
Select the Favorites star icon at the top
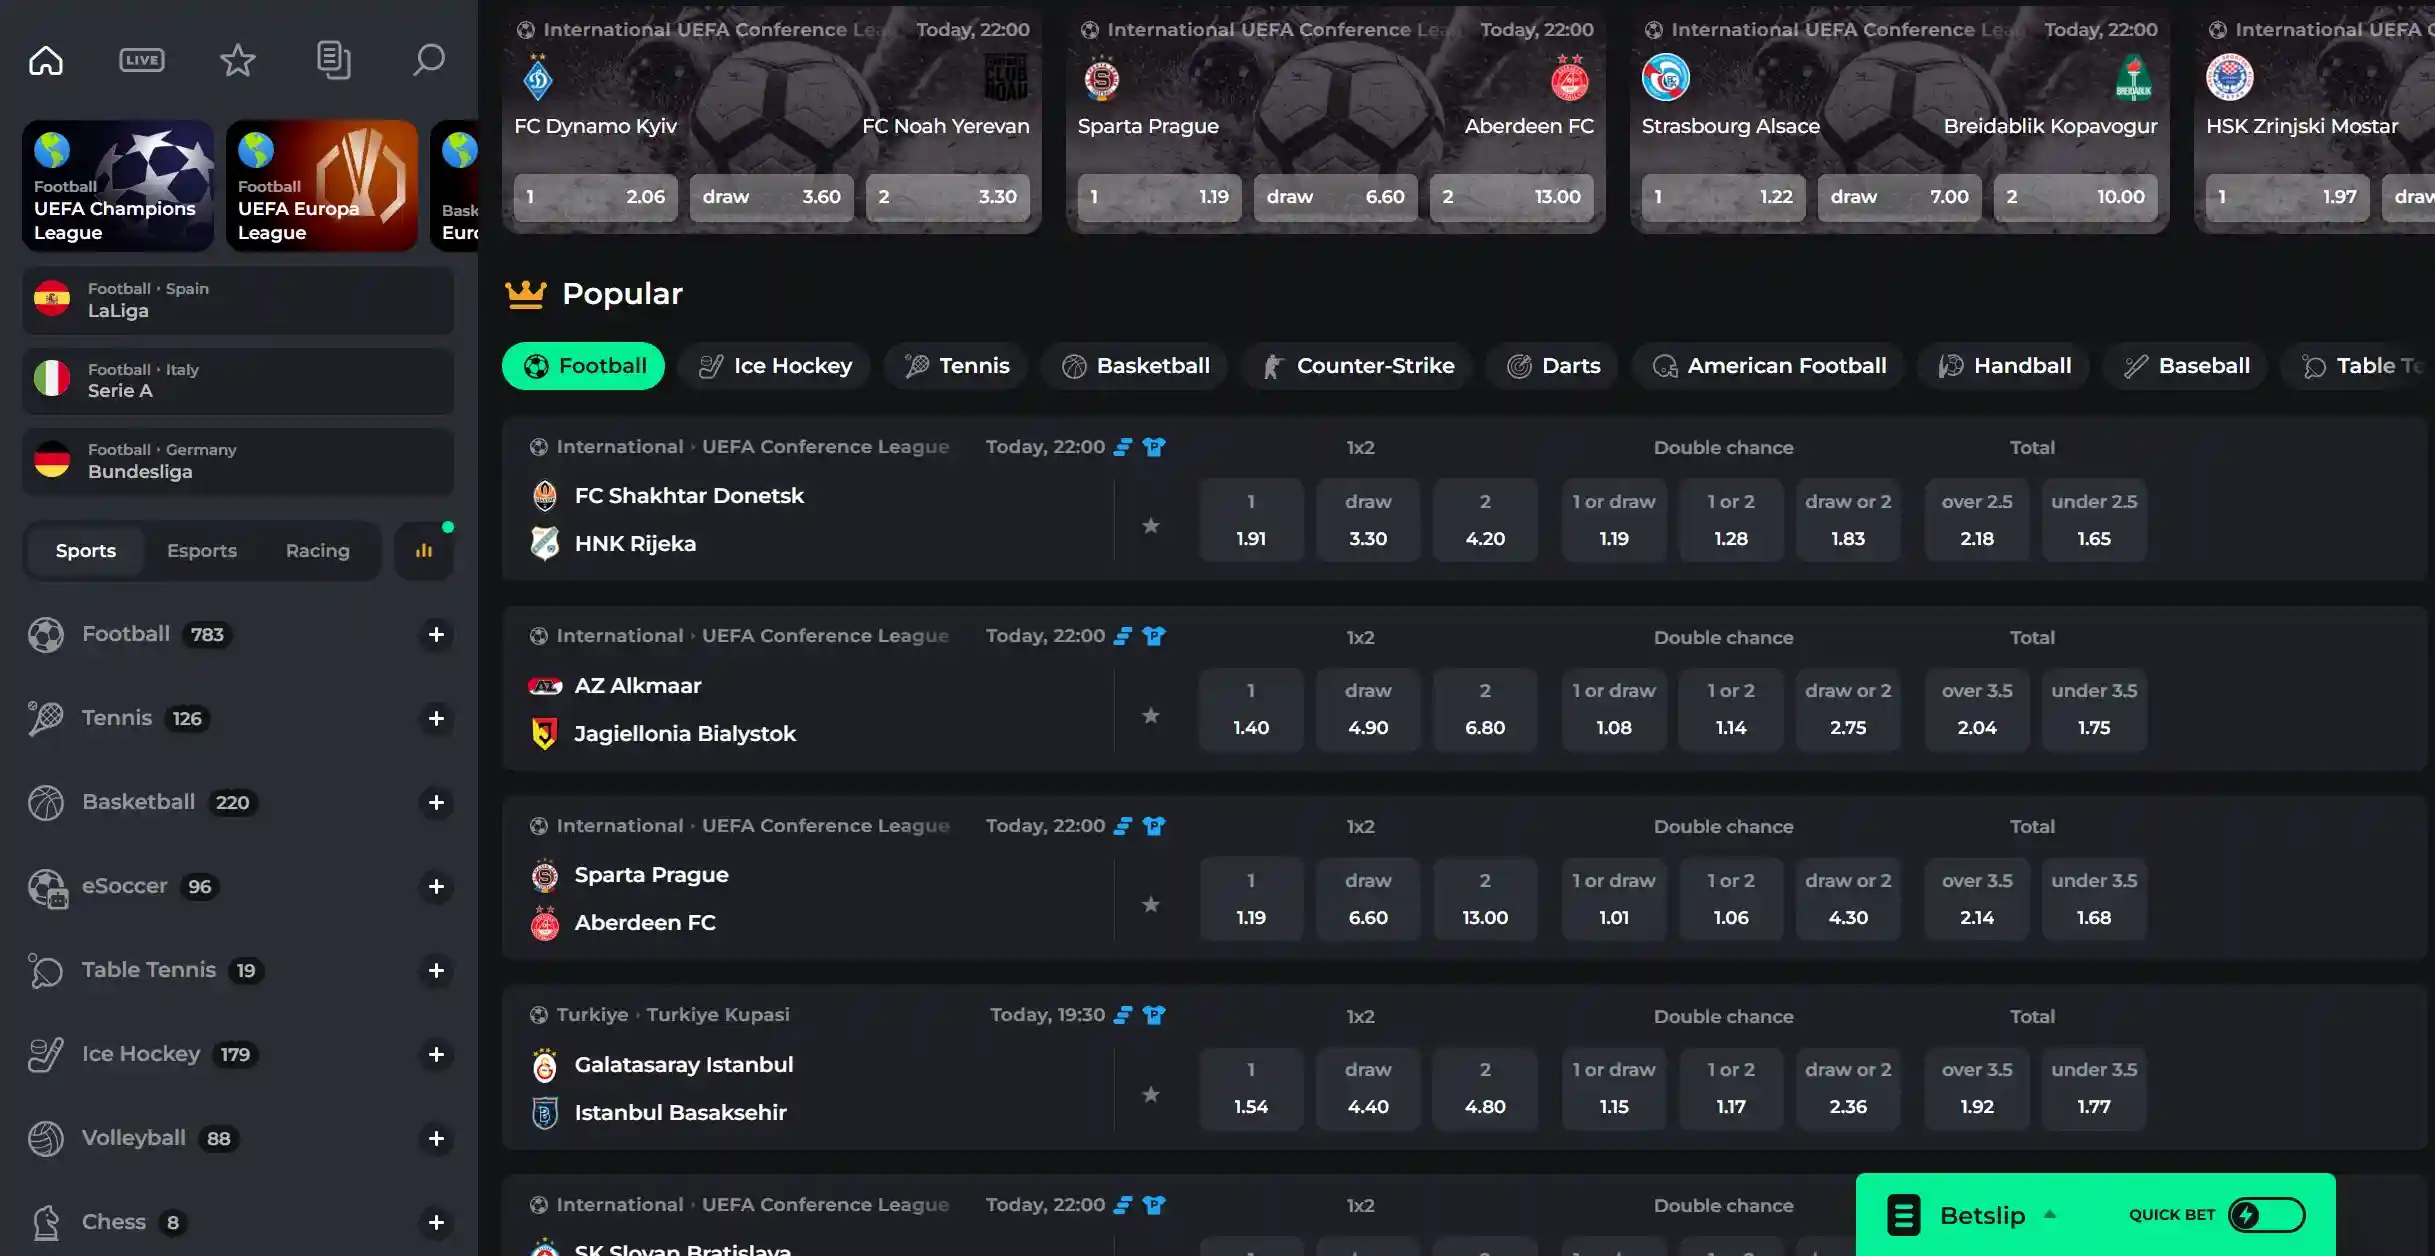click(237, 60)
